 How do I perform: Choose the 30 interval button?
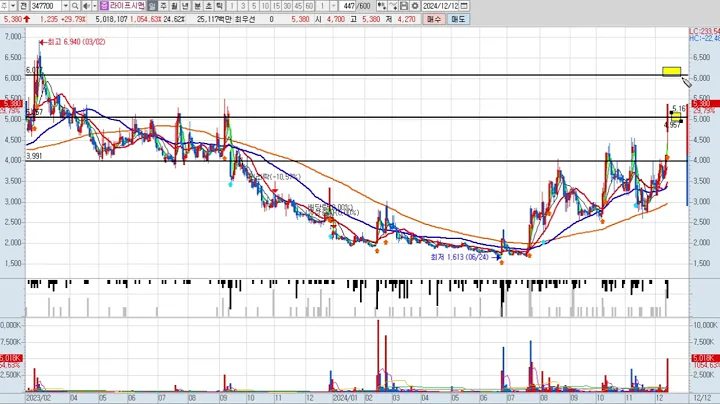point(287,6)
